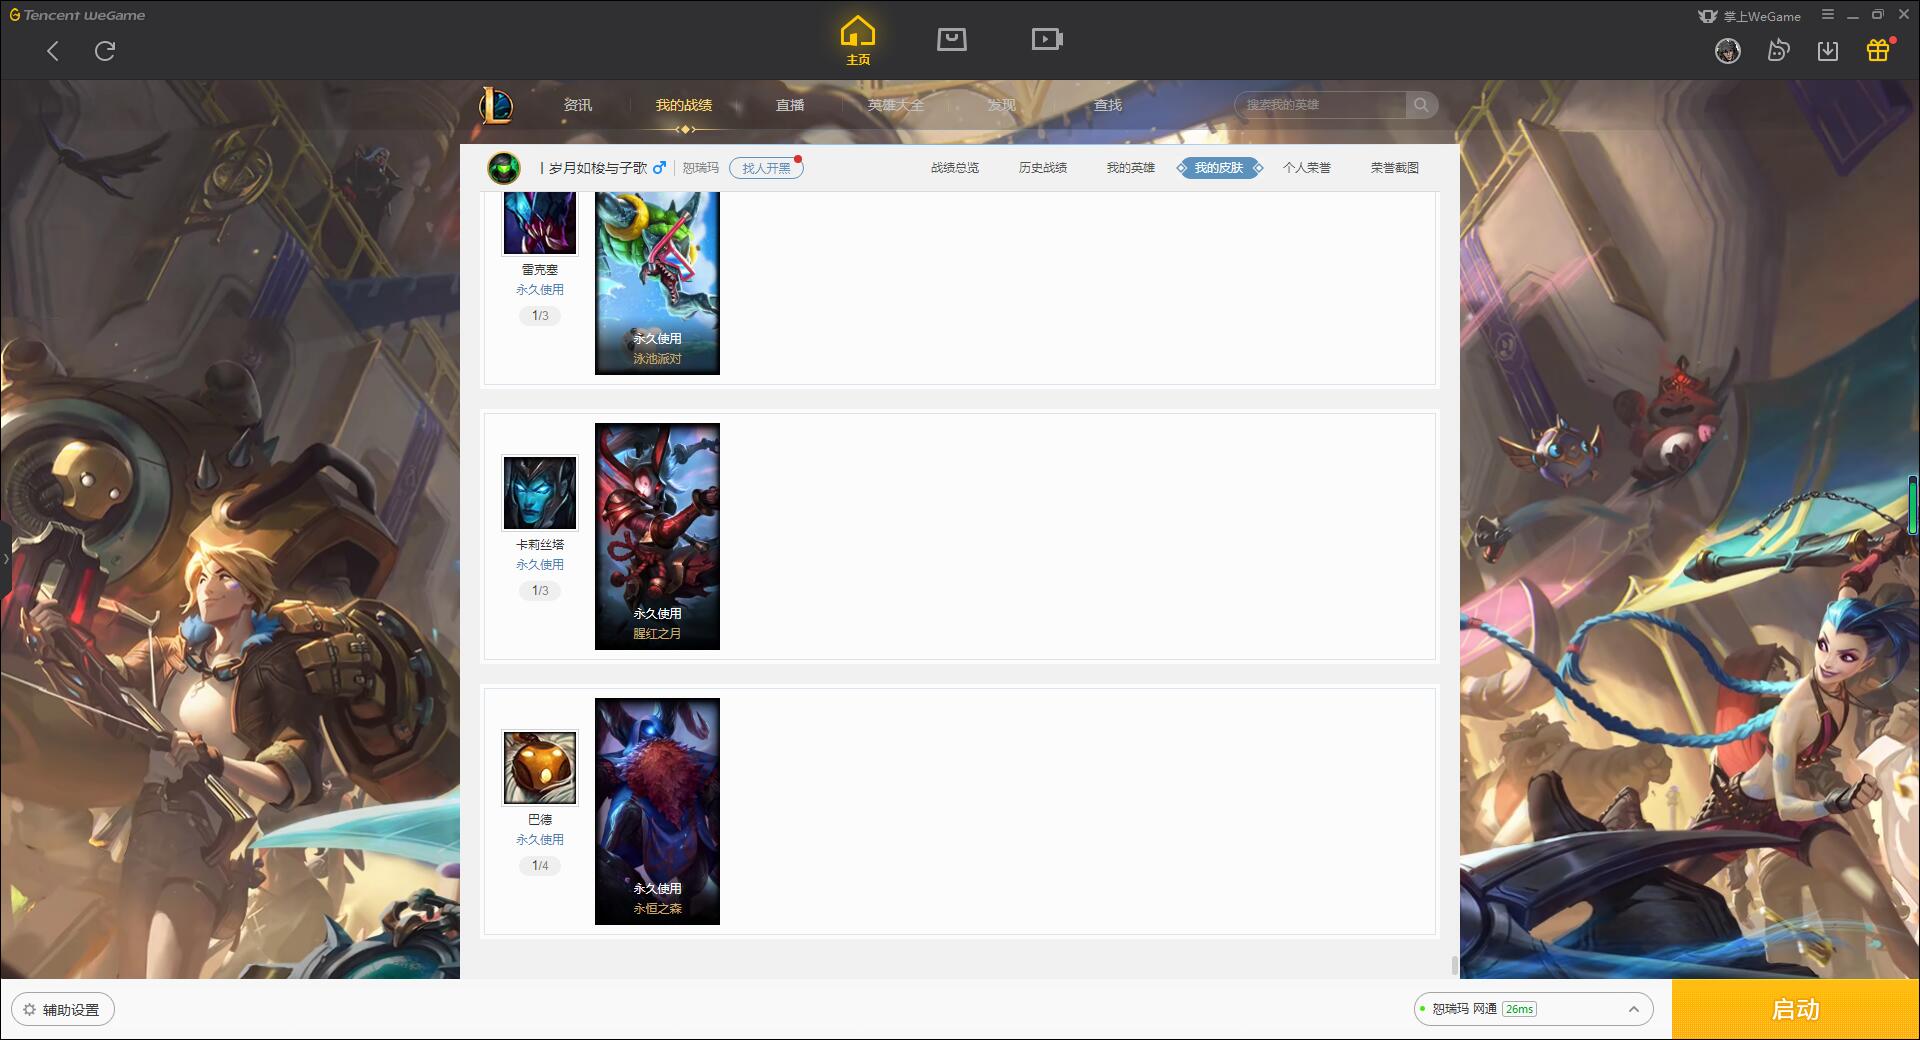This screenshot has width=1920, height=1040.
Task: Click the 1/4 count under 巴德
Action: point(540,866)
